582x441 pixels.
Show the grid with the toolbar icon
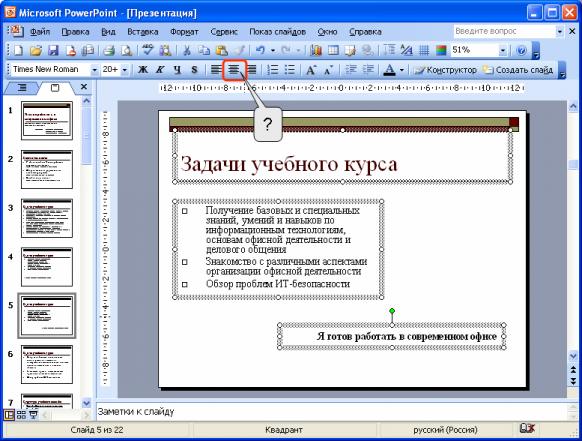[x=424, y=50]
